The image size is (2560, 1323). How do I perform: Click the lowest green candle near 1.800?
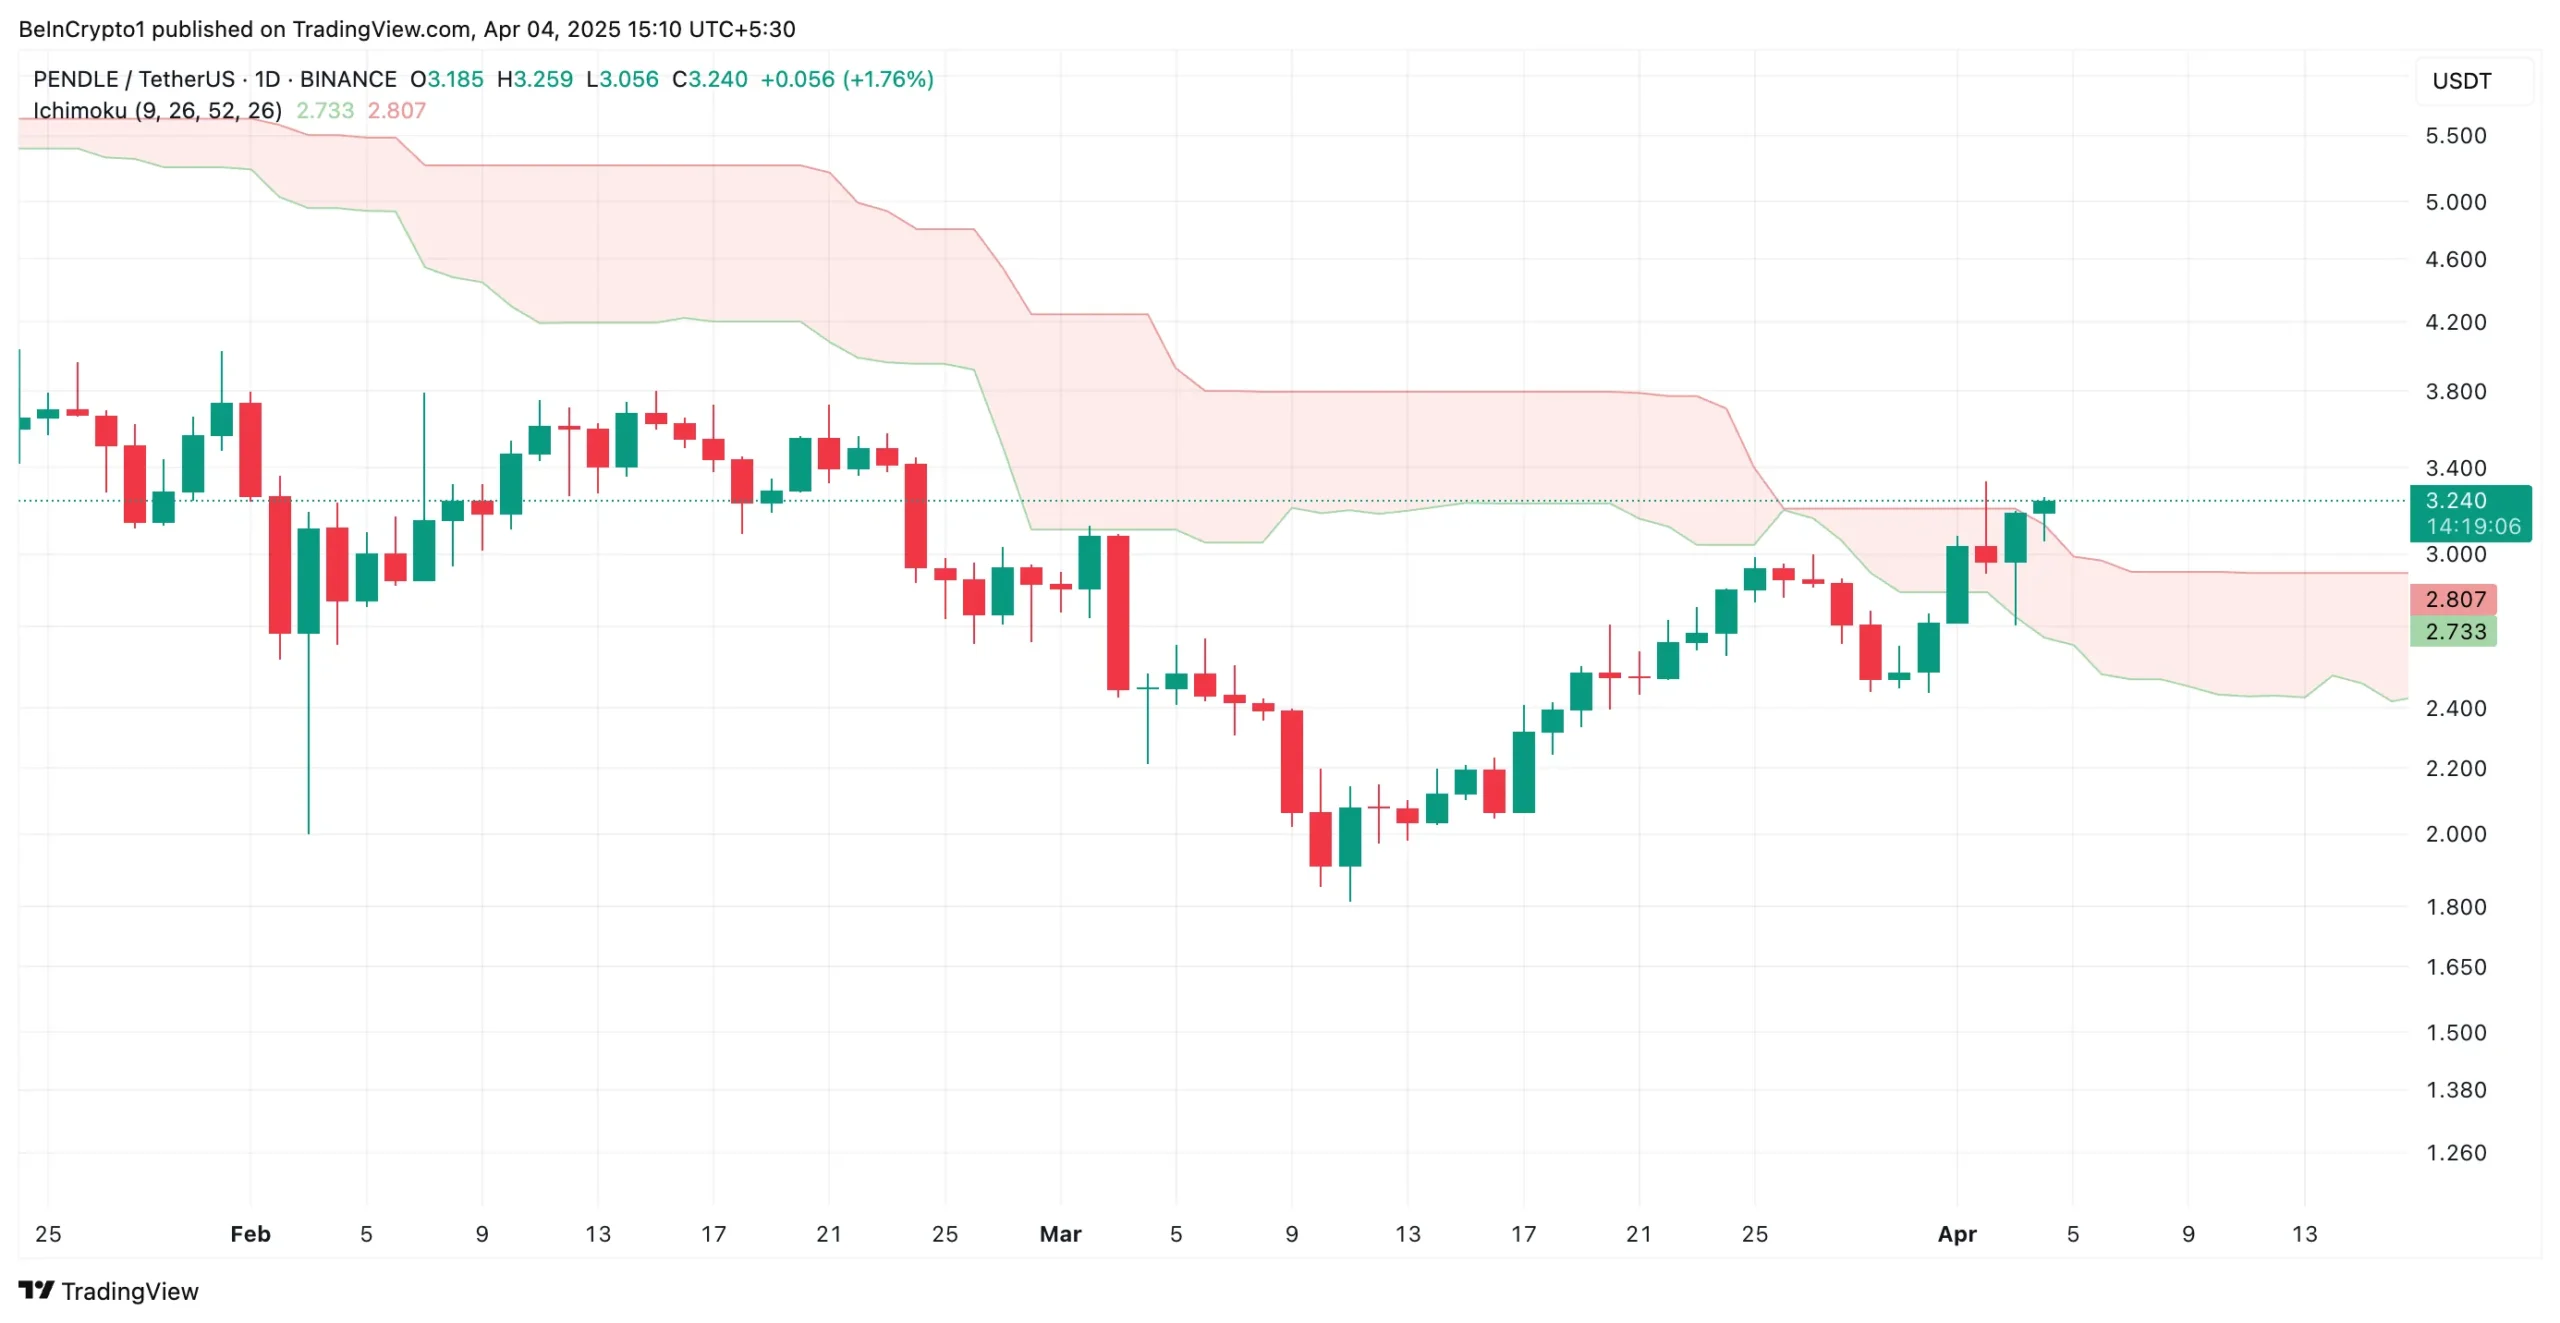(x=1349, y=836)
